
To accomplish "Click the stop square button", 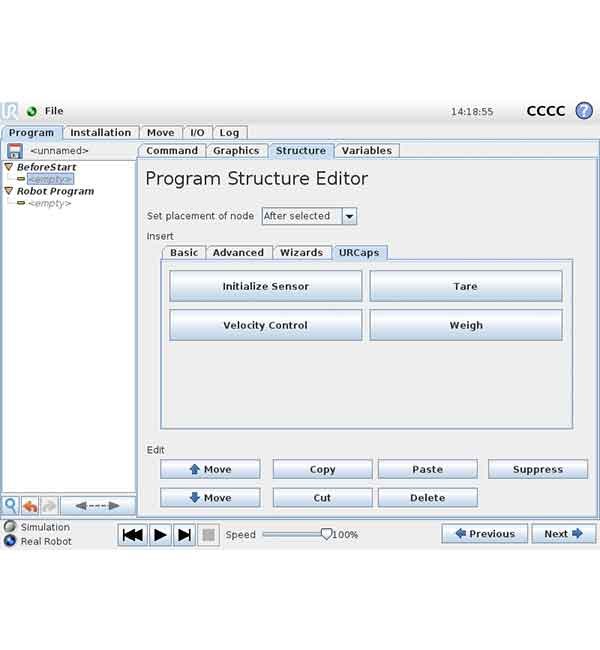I will click(208, 535).
